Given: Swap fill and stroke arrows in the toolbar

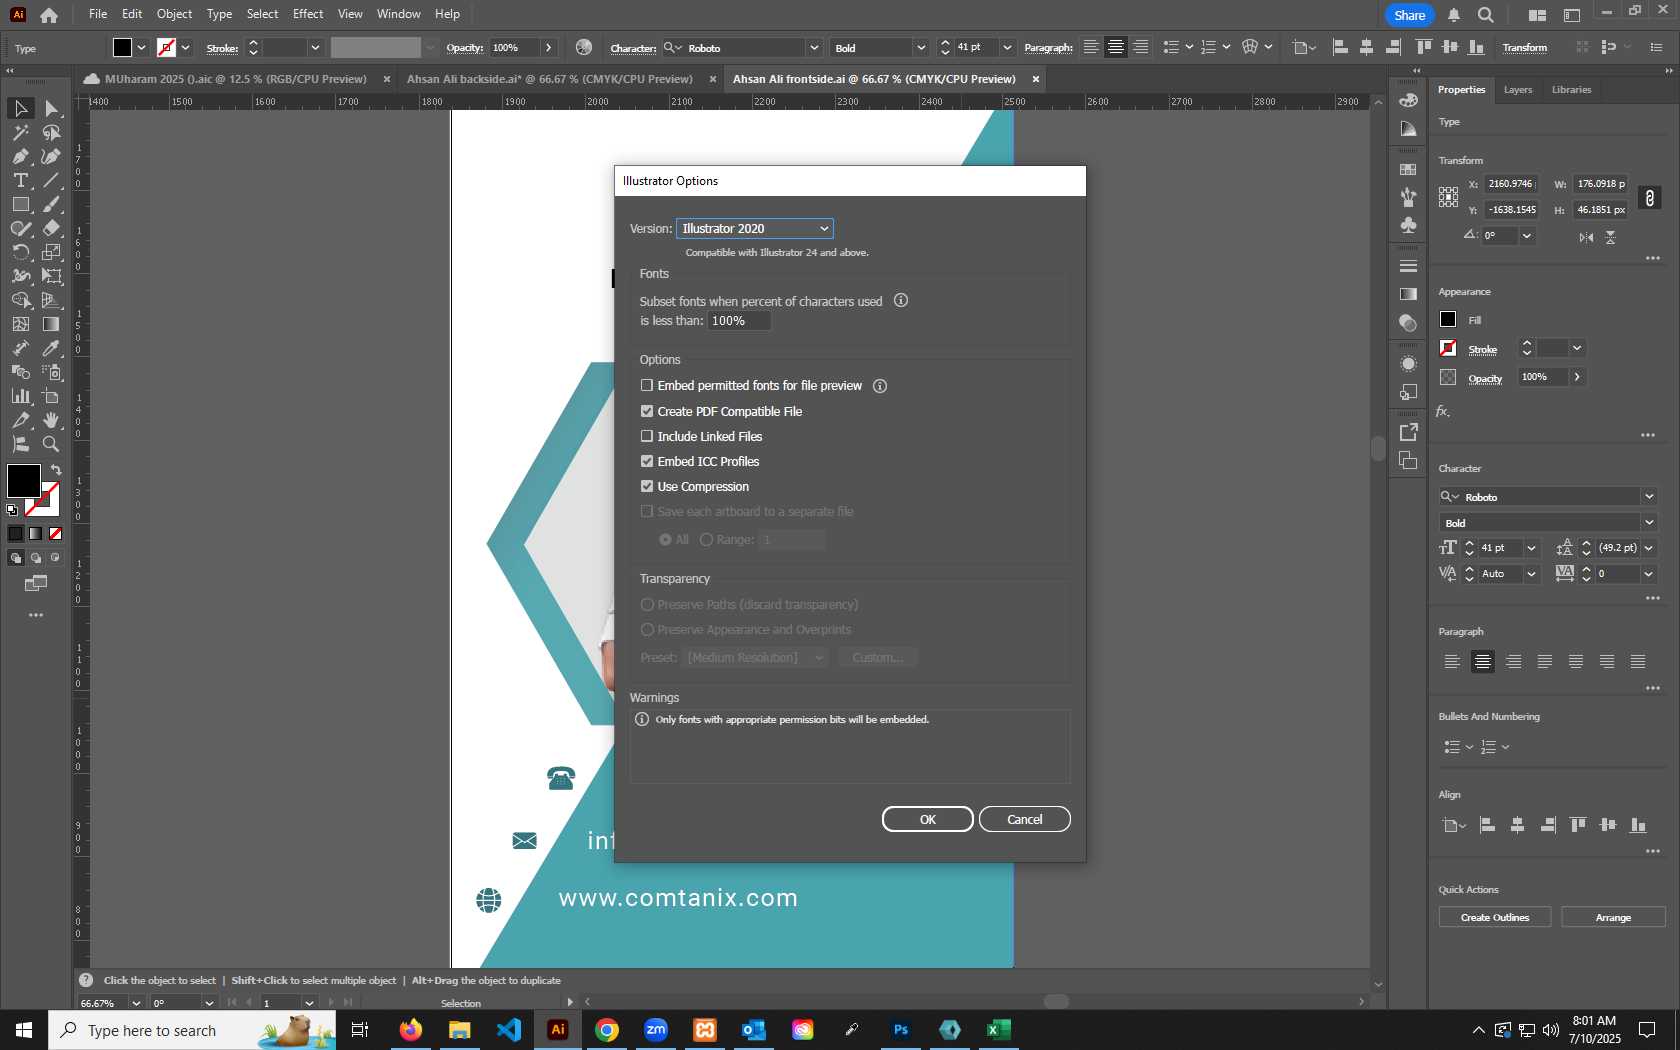Looking at the screenshot, I should [56, 470].
